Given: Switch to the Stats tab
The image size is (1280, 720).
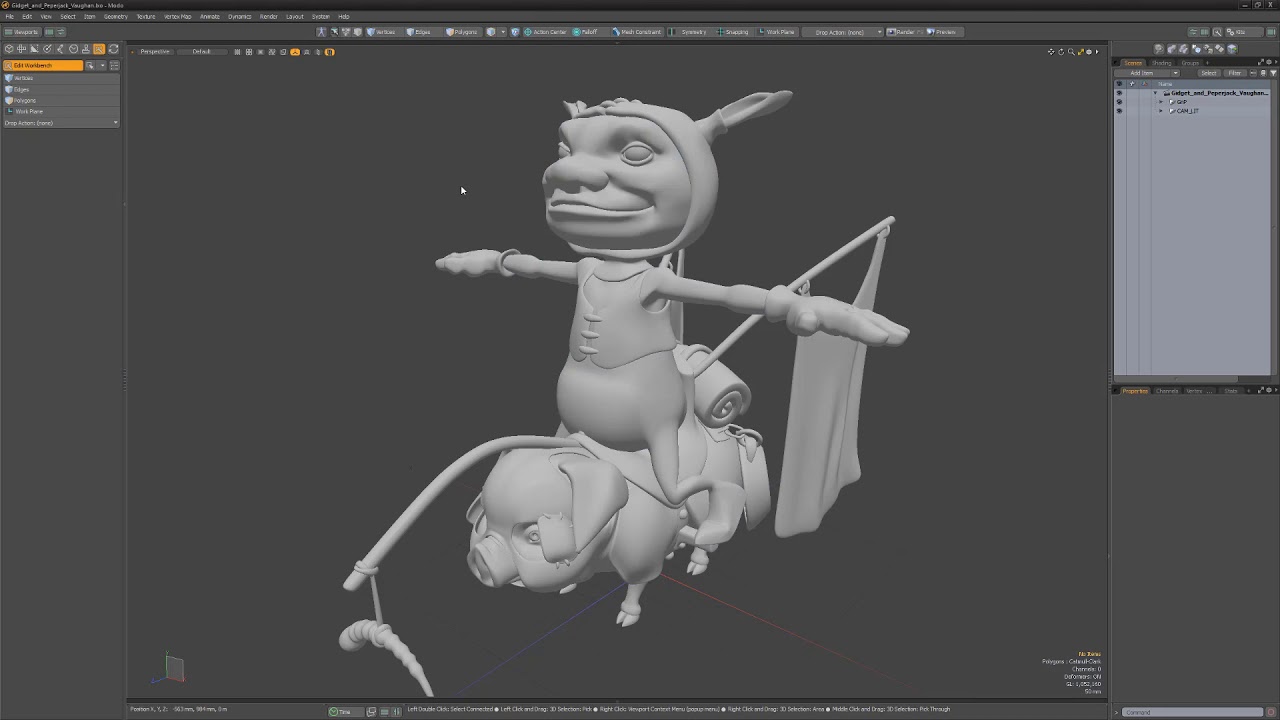Looking at the screenshot, I should tap(1231, 391).
